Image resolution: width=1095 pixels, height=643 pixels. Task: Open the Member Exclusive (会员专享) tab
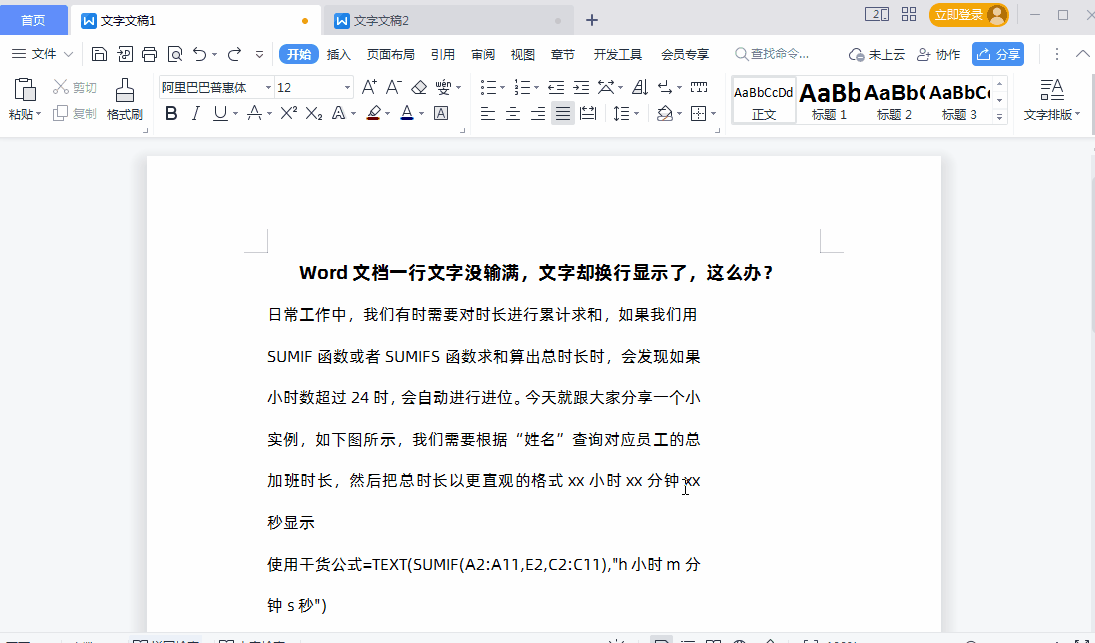click(685, 54)
